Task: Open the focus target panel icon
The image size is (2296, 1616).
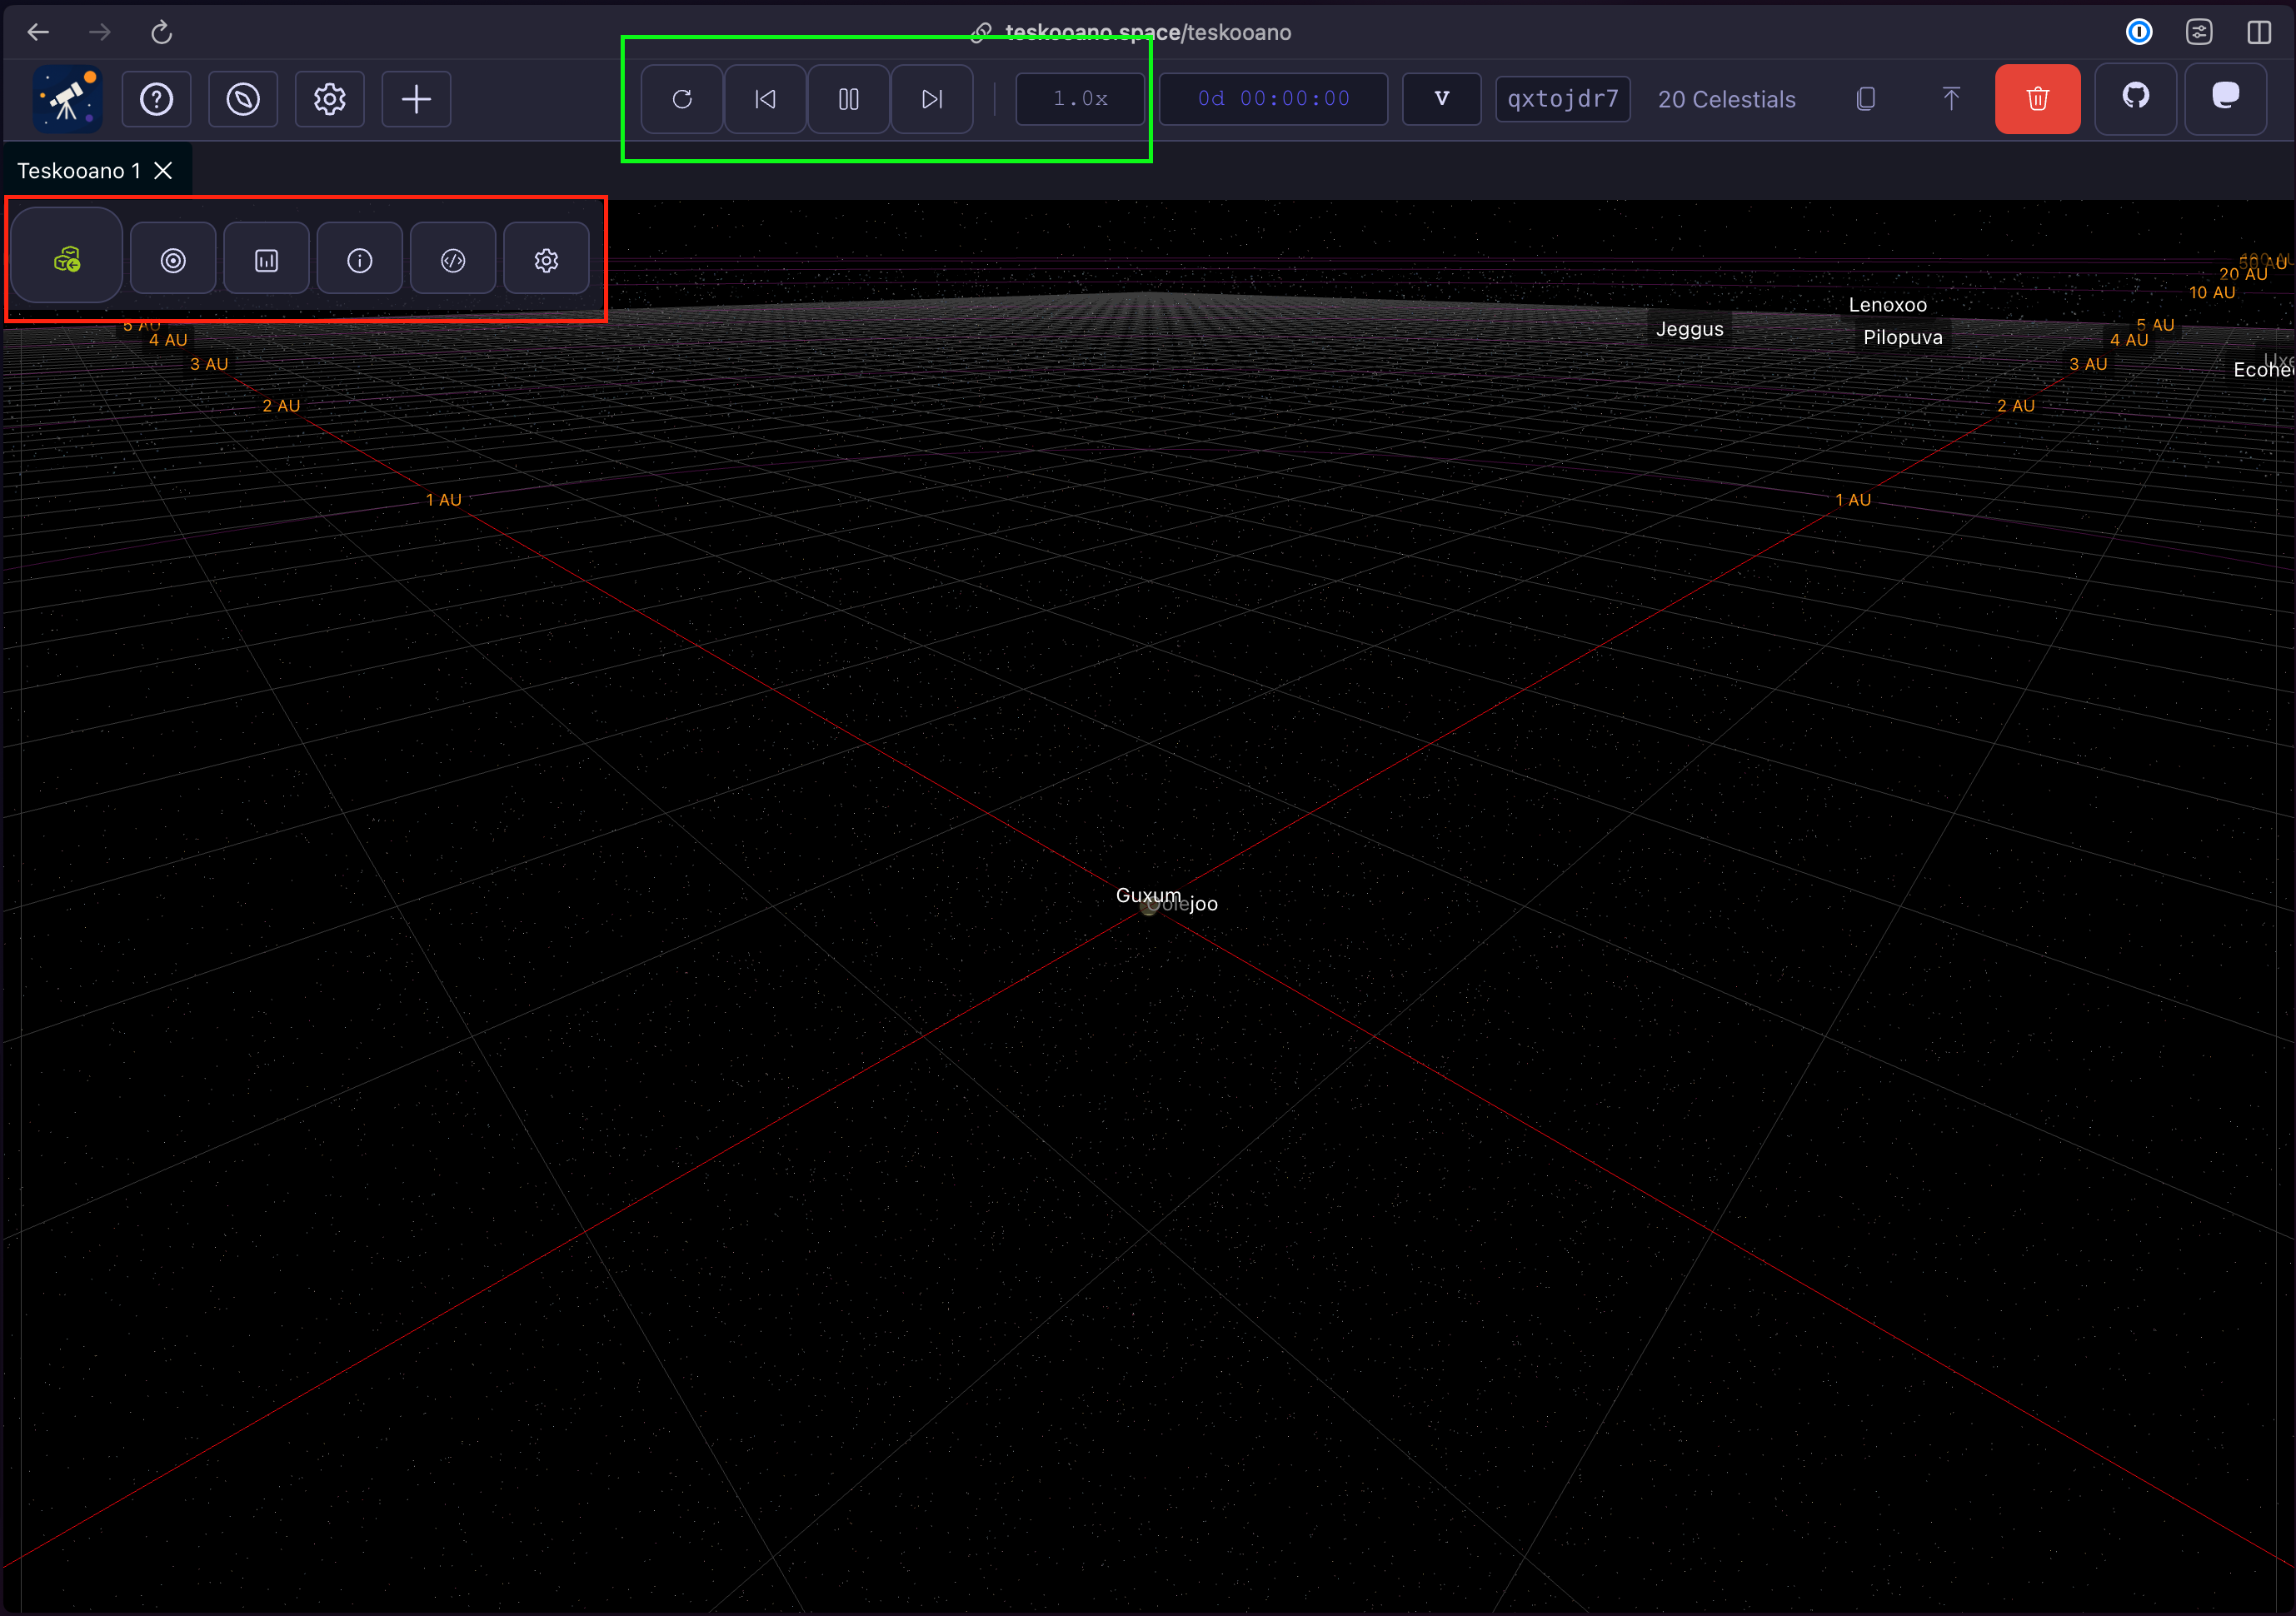Action: [x=173, y=260]
